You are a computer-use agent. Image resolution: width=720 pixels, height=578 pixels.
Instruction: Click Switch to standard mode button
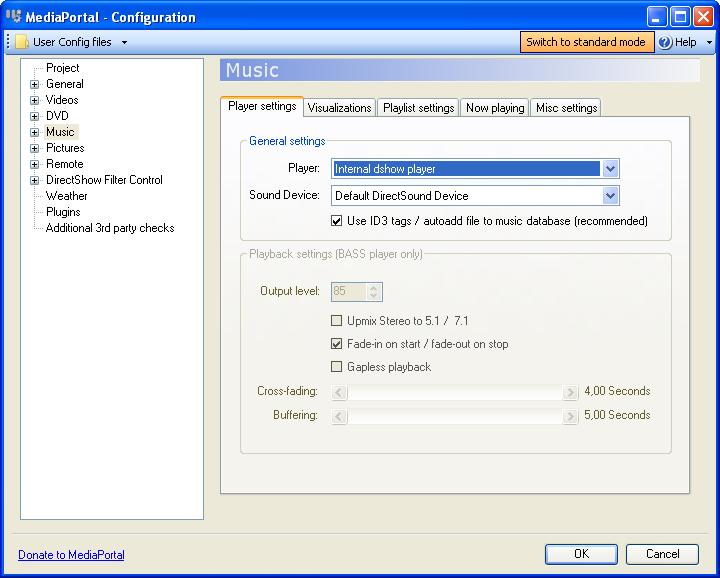586,42
